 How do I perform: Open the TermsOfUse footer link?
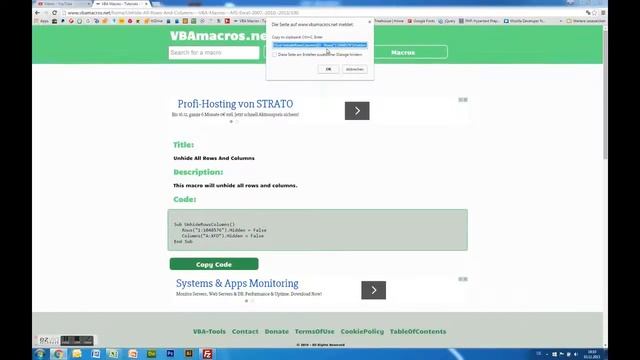coord(315,331)
